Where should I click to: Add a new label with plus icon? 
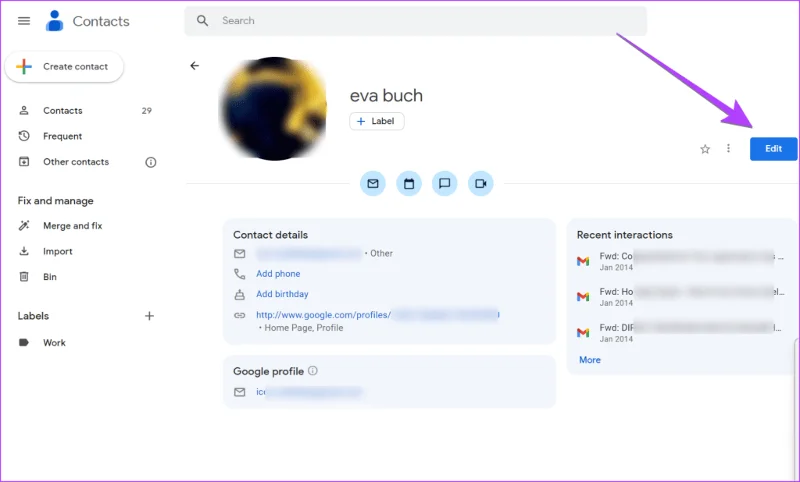click(x=149, y=316)
